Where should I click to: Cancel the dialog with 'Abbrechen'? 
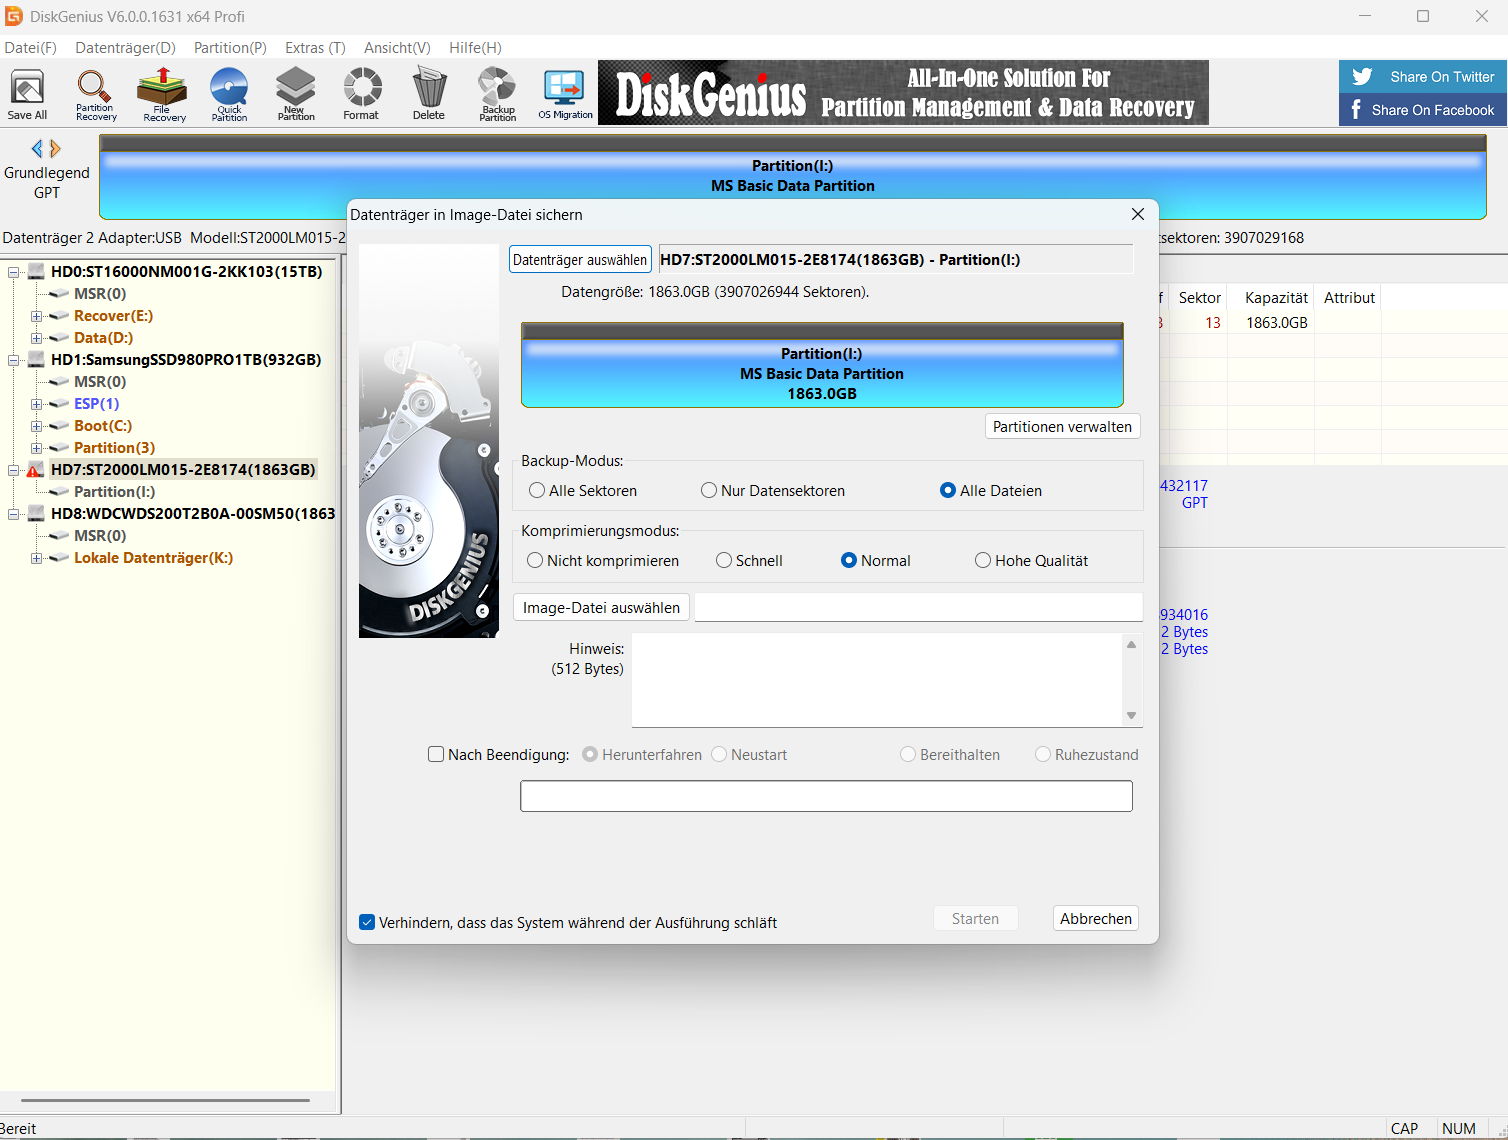[x=1096, y=918]
